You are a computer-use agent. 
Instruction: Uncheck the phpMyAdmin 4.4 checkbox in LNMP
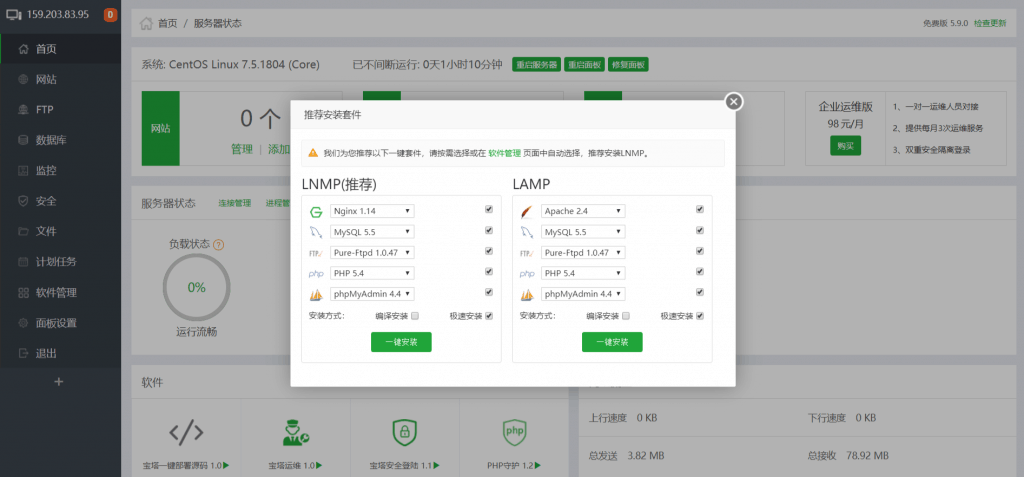[x=489, y=293]
